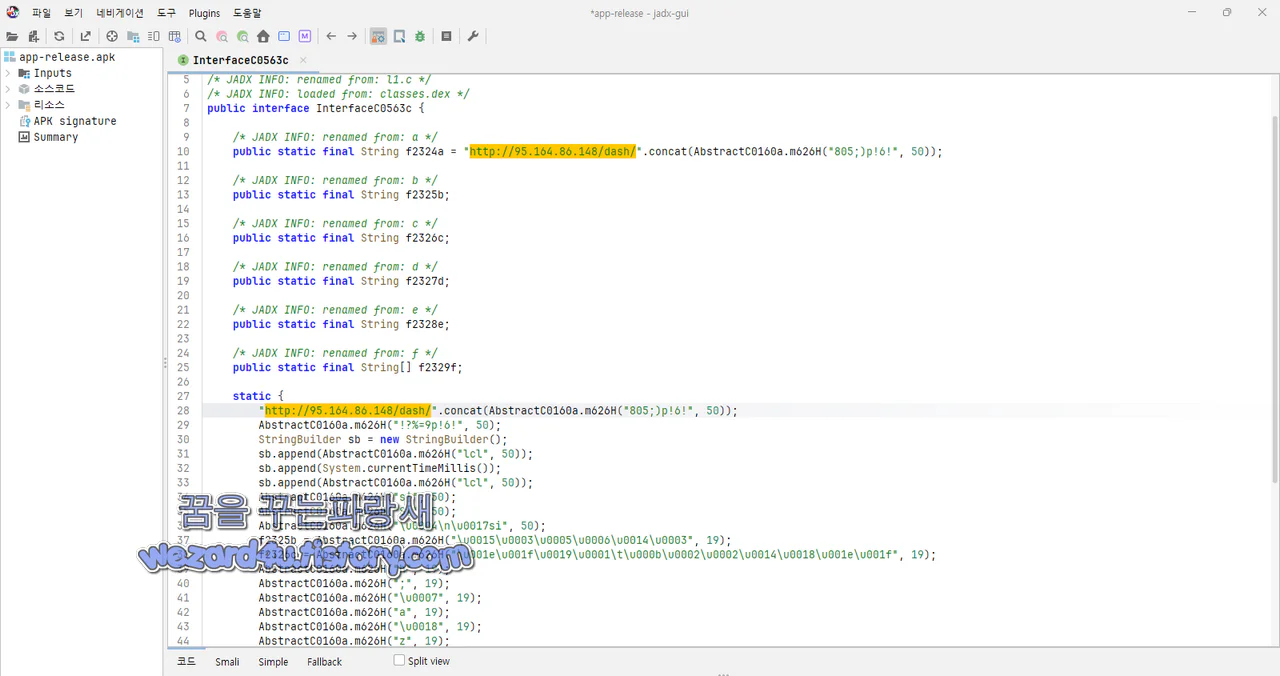Click line number 27 in gutter
This screenshot has height=676, width=1280.
coord(183,396)
